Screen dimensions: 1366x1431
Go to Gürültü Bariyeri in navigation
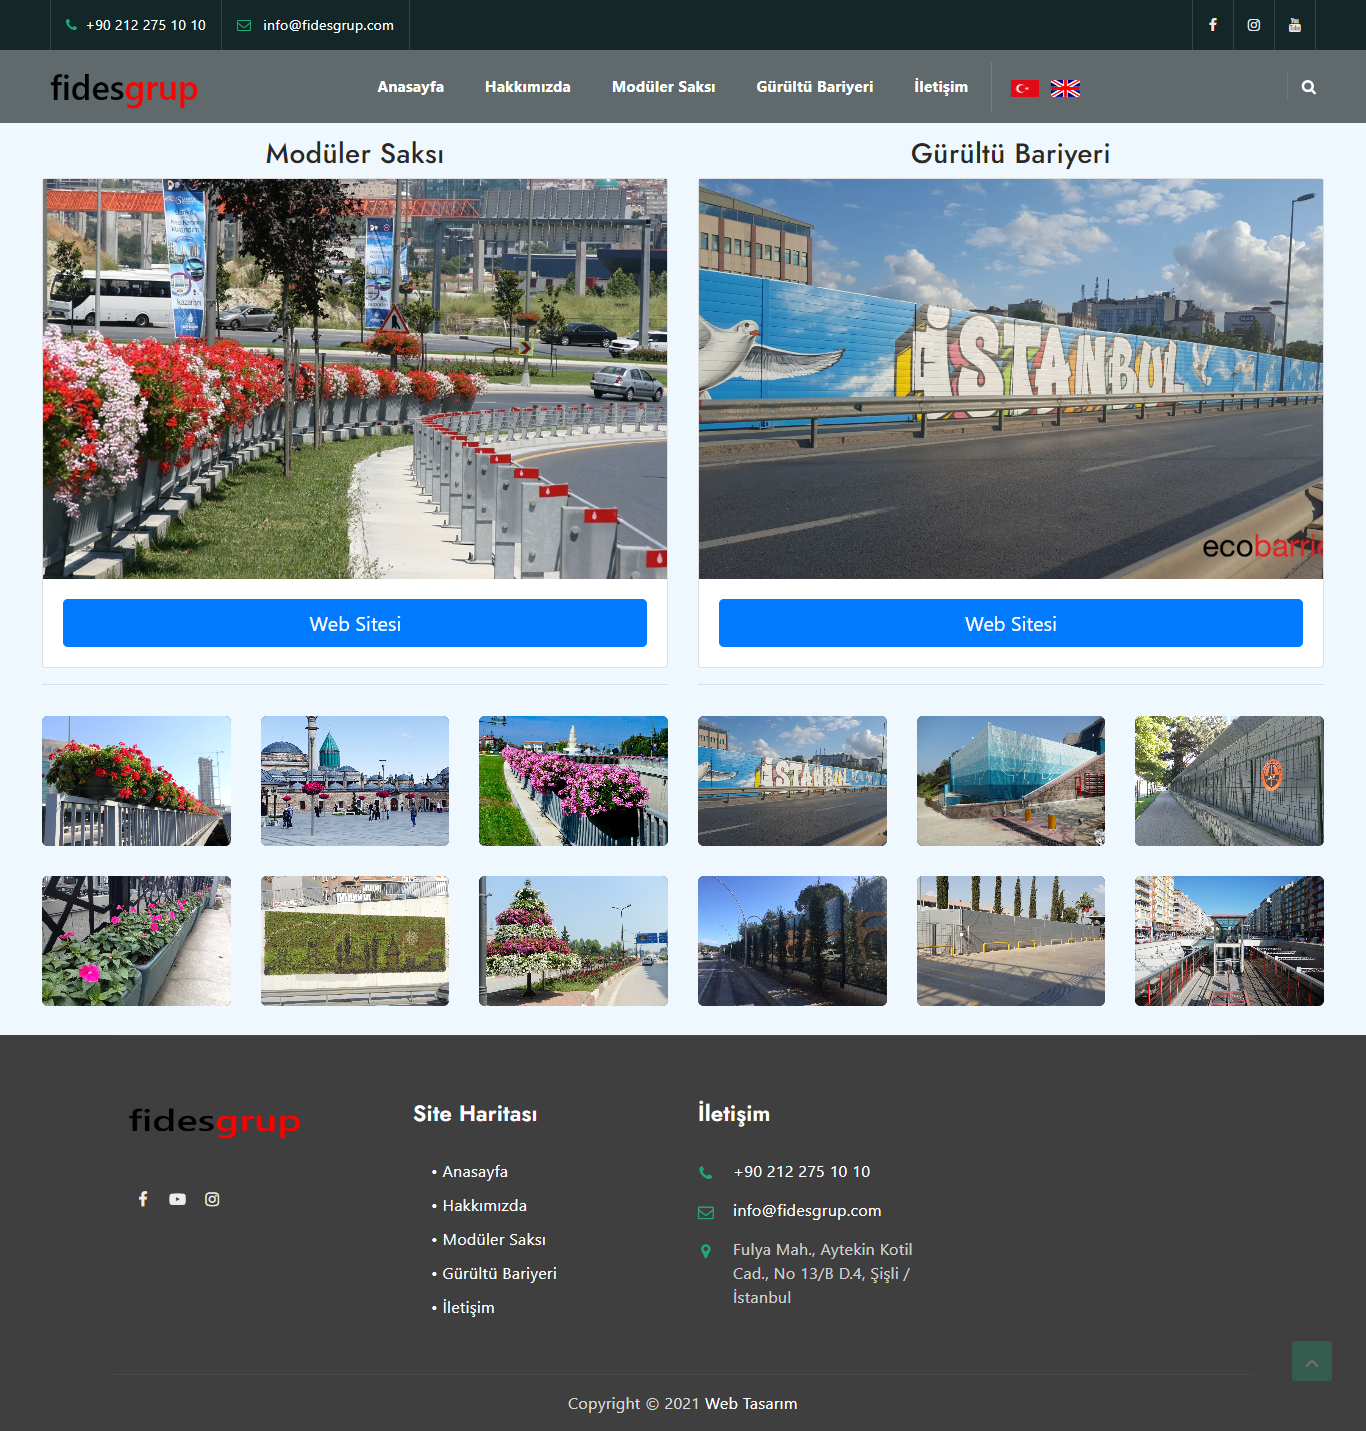pos(814,87)
